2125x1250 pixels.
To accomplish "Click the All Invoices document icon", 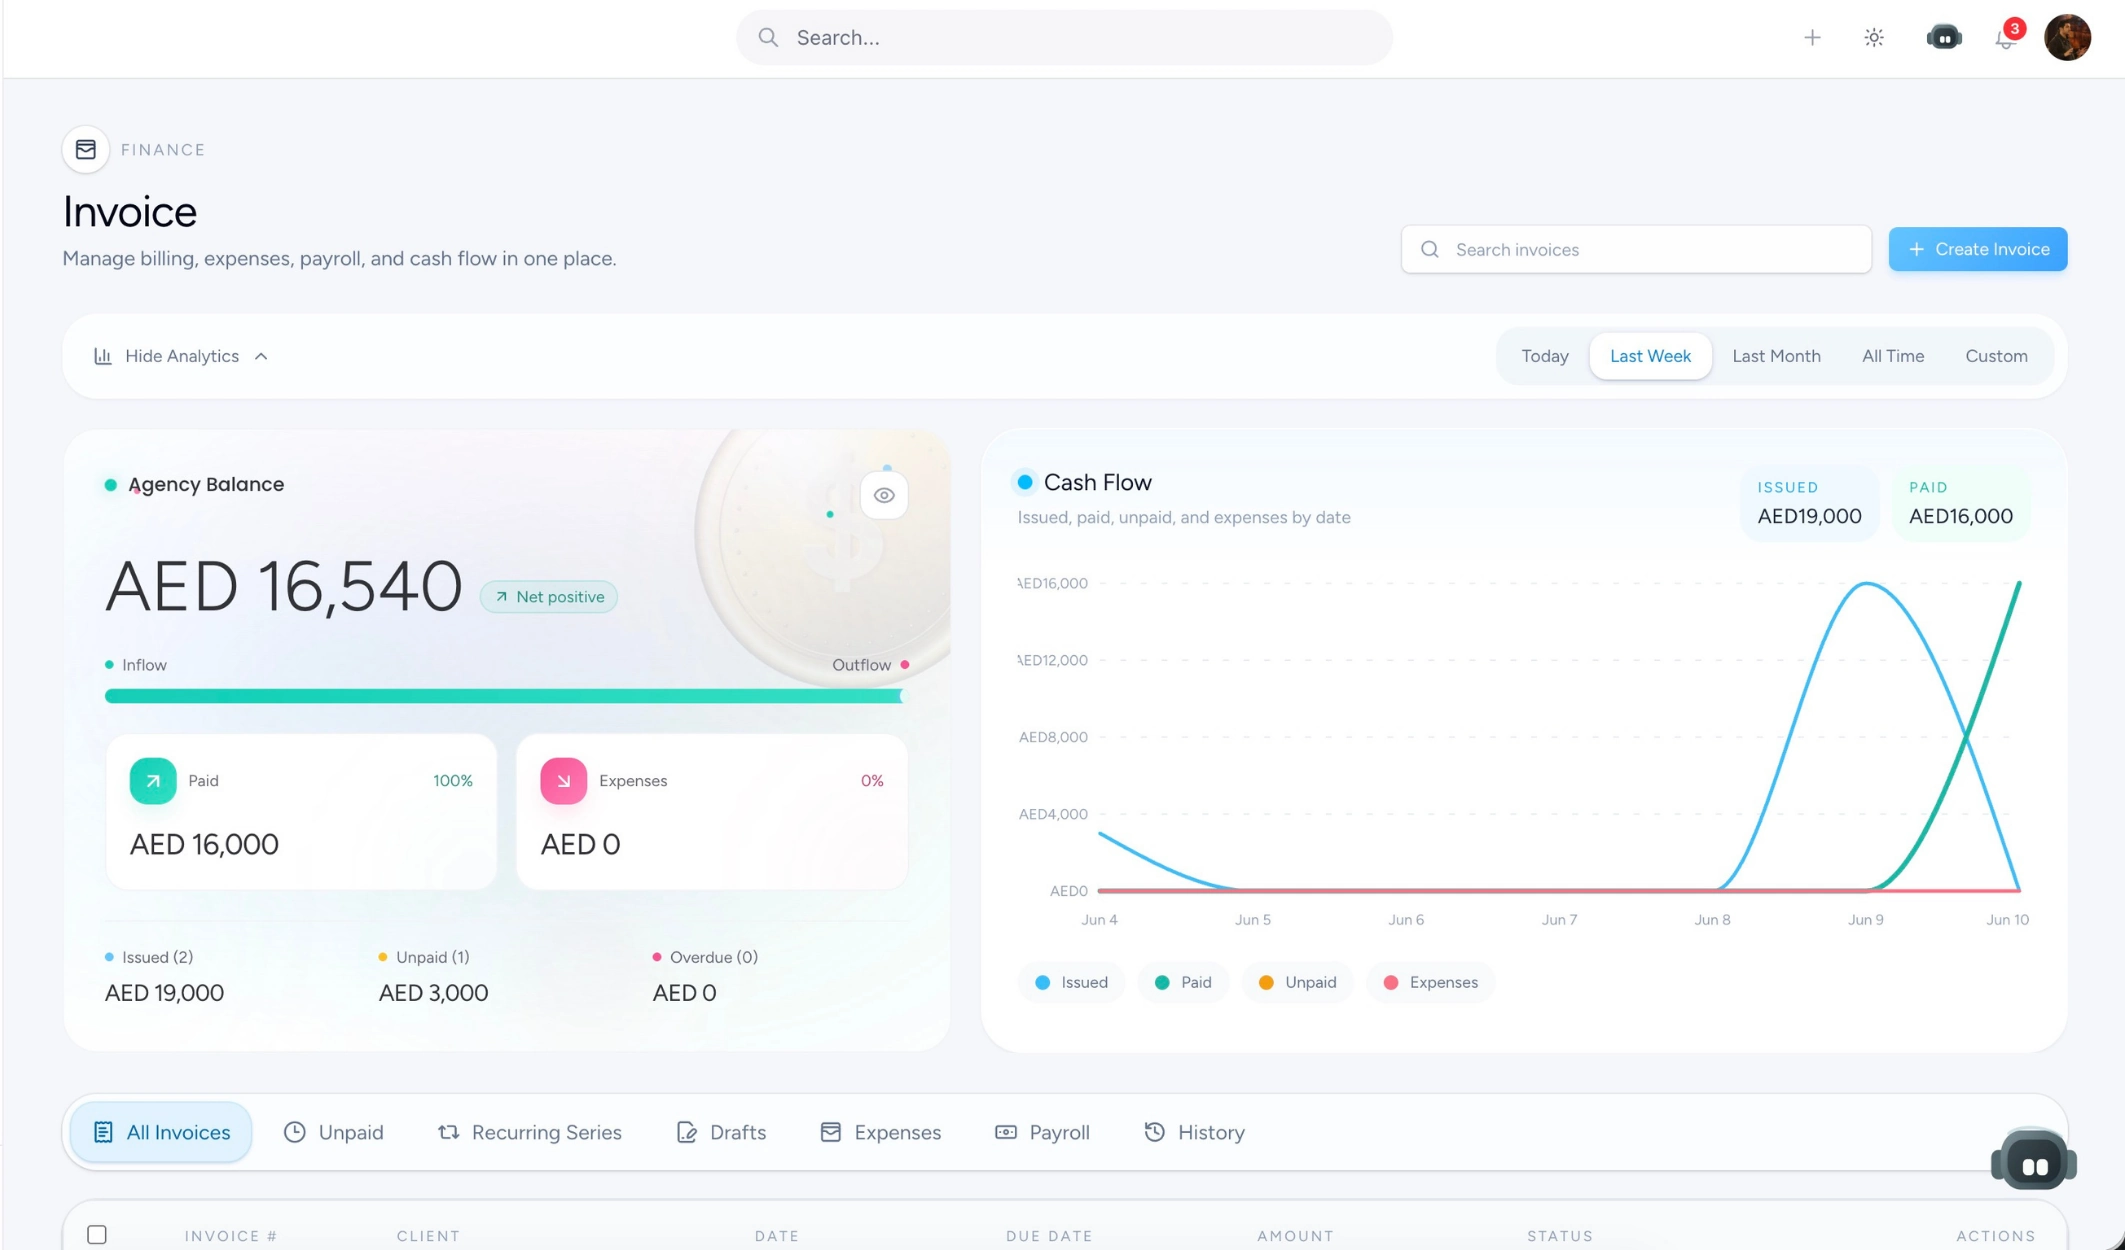I will (103, 1132).
